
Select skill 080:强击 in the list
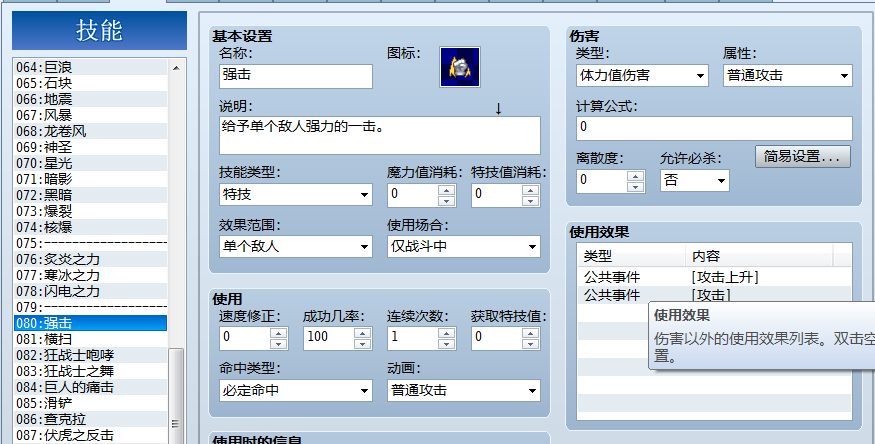(x=90, y=324)
